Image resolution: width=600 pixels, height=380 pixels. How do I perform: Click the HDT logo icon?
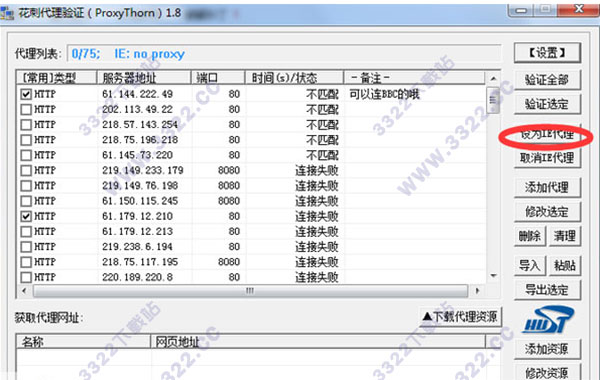tap(548, 320)
